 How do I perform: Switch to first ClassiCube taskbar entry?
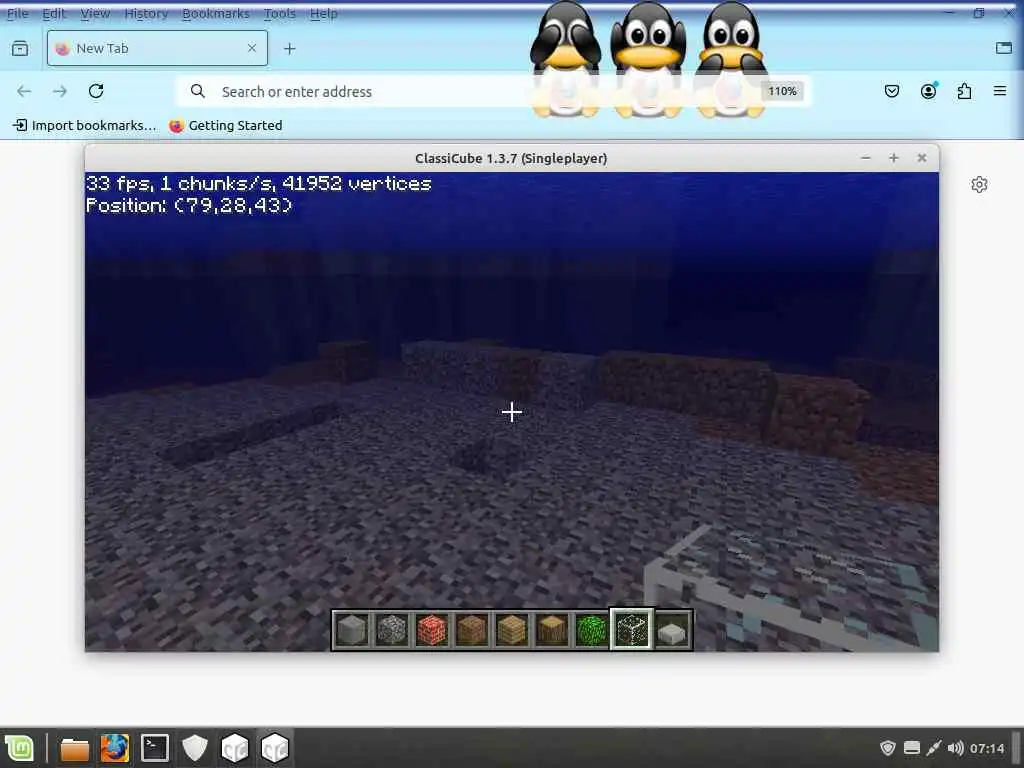pyautogui.click(x=234, y=748)
